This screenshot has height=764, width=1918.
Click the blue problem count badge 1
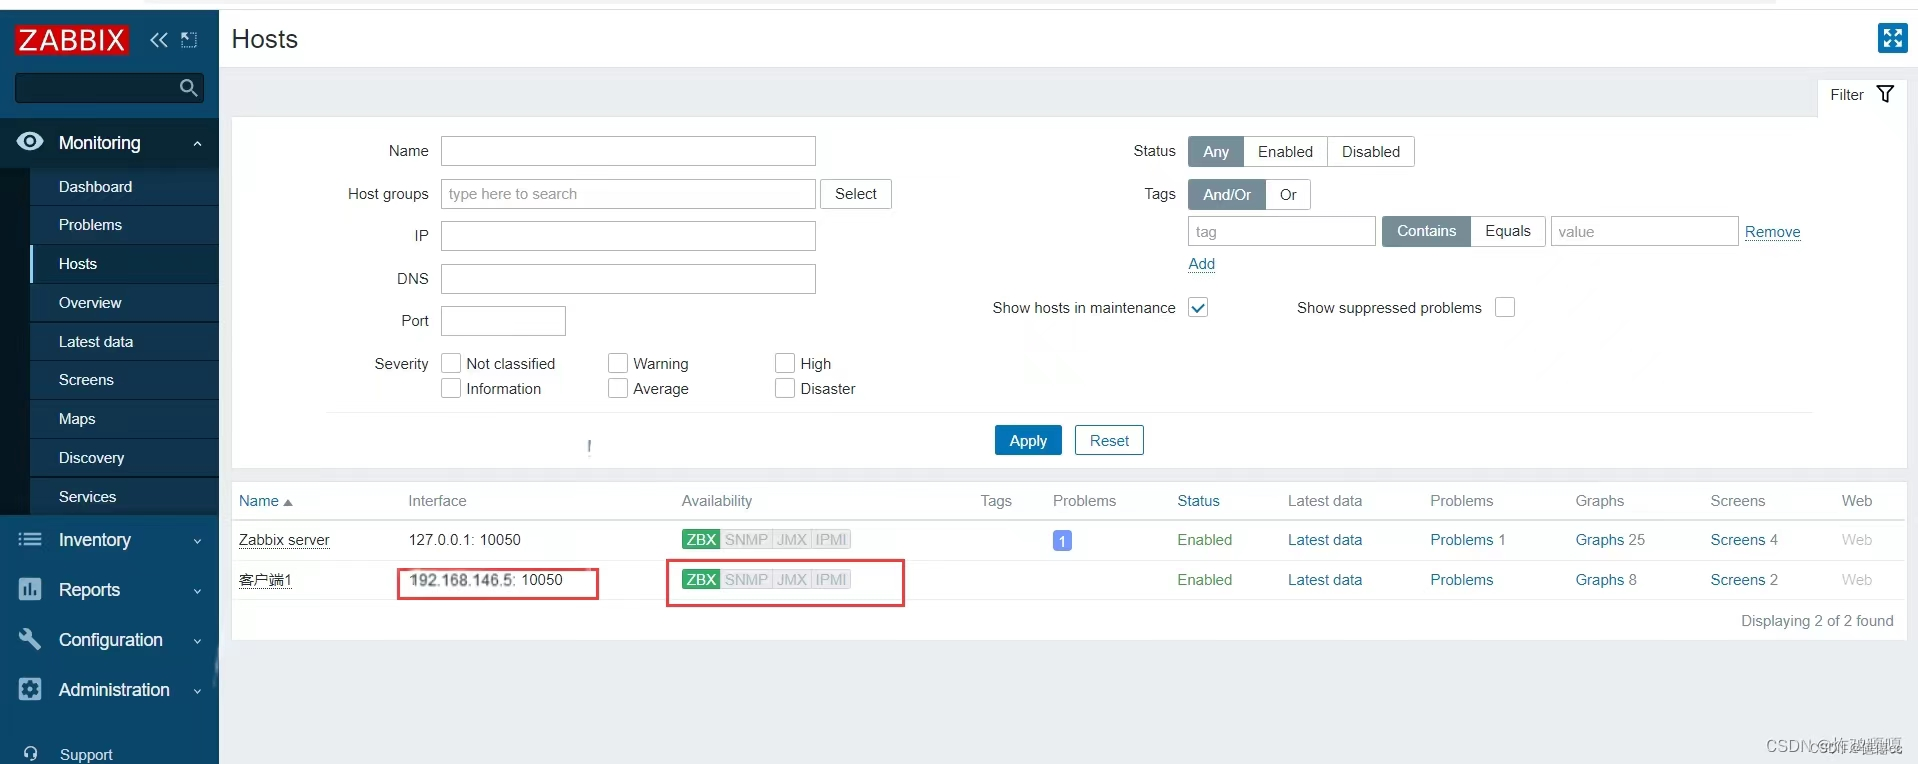pos(1062,541)
